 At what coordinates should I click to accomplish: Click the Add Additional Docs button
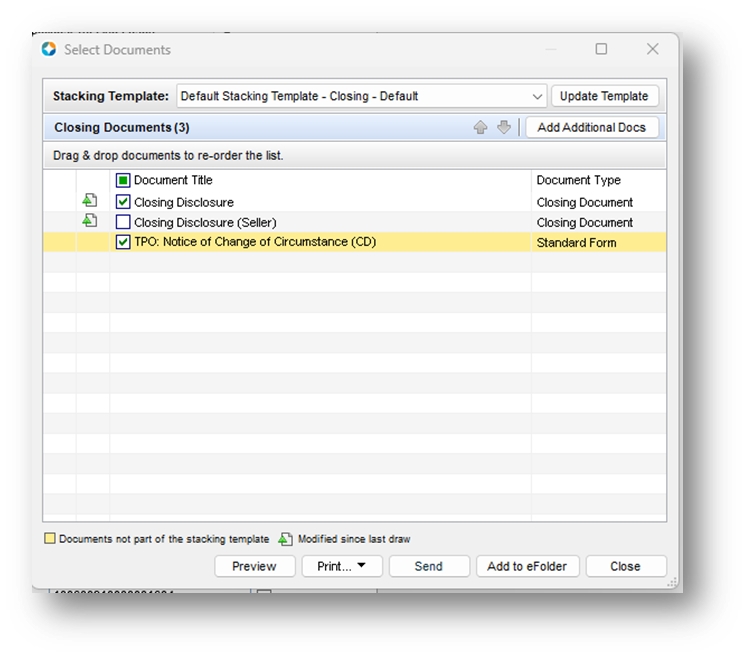(x=591, y=128)
